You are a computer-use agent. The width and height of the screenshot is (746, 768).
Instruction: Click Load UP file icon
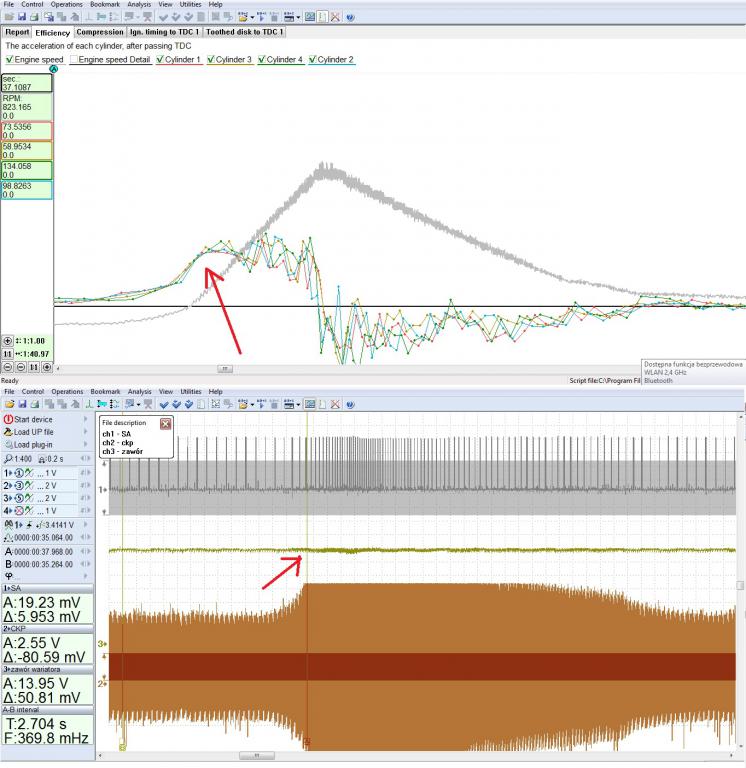coord(8,432)
